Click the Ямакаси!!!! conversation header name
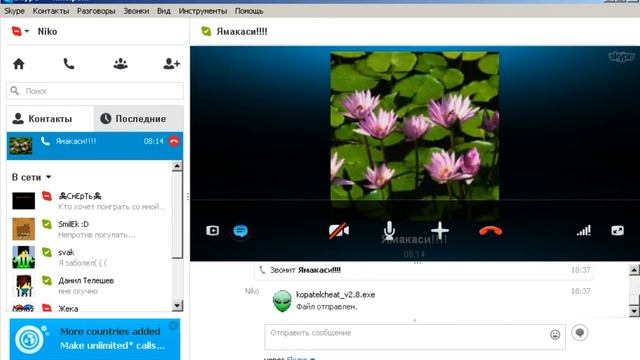 (242, 31)
